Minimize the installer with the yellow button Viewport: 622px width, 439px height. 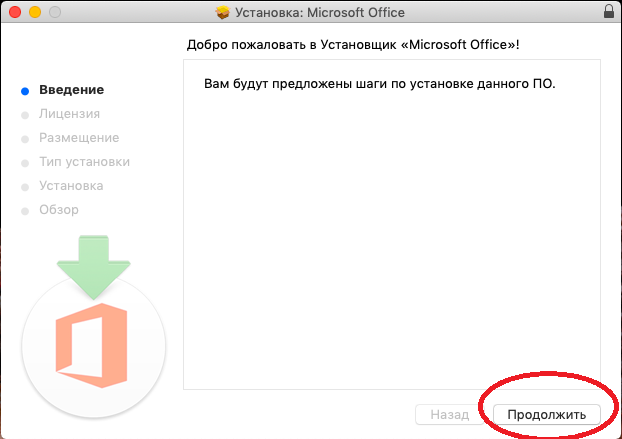35,12
